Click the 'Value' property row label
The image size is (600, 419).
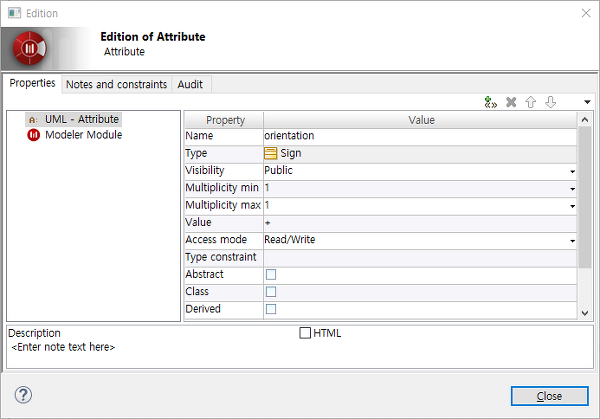(198, 222)
